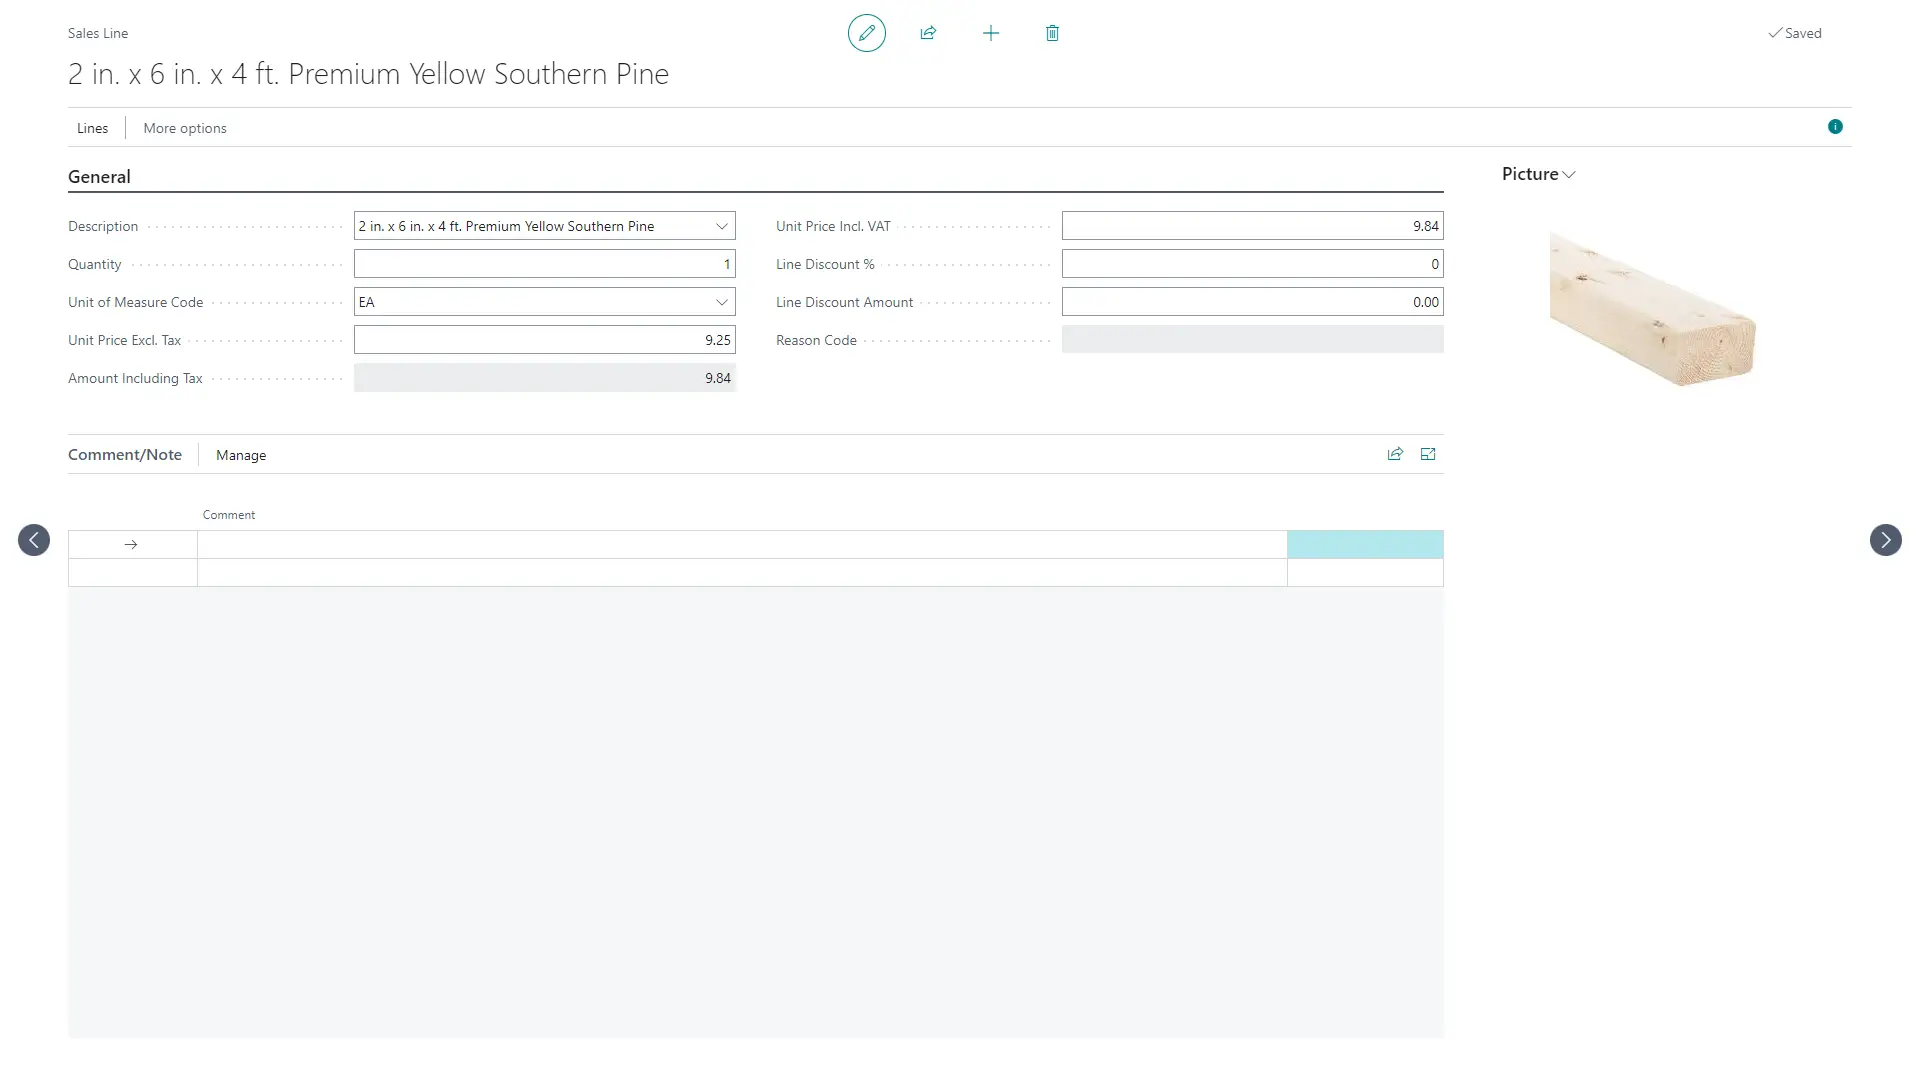Click the trash delete icon
The width and height of the screenshot is (1920, 1080).
tap(1052, 33)
